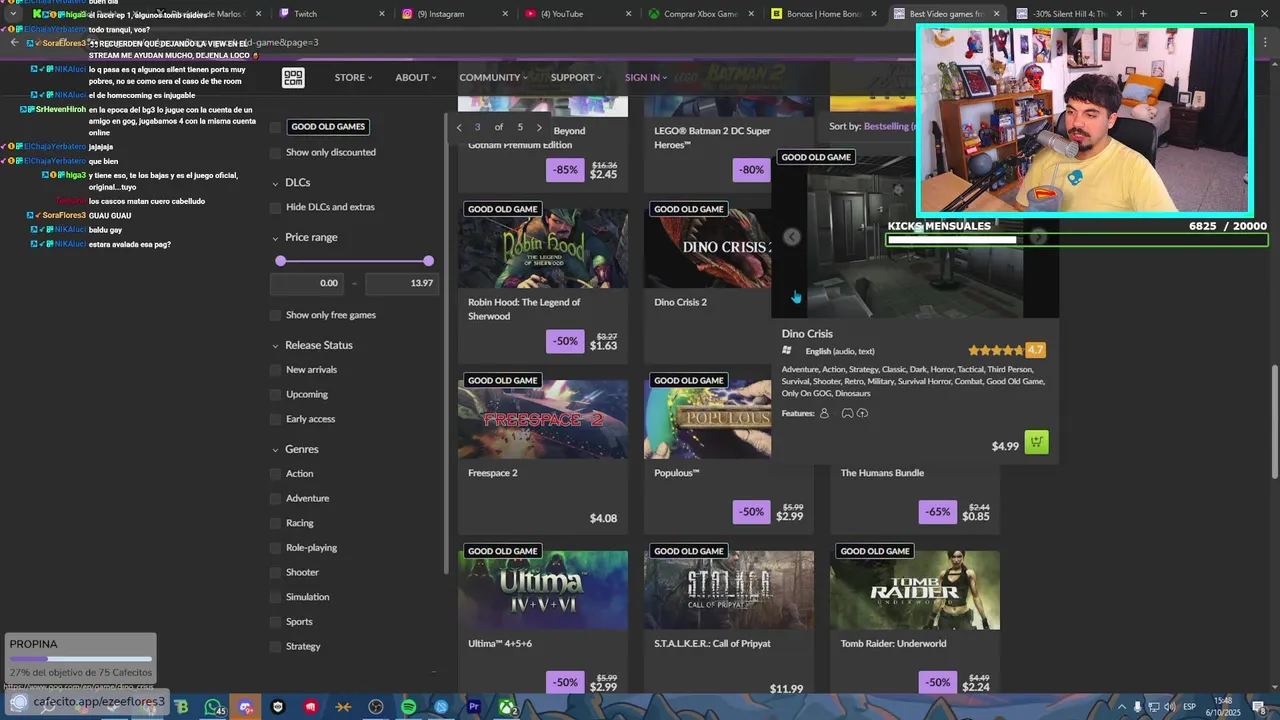Click the single-player feature icon in Dino Crisis popup
This screenshot has width=1280, height=720.
pos(824,413)
